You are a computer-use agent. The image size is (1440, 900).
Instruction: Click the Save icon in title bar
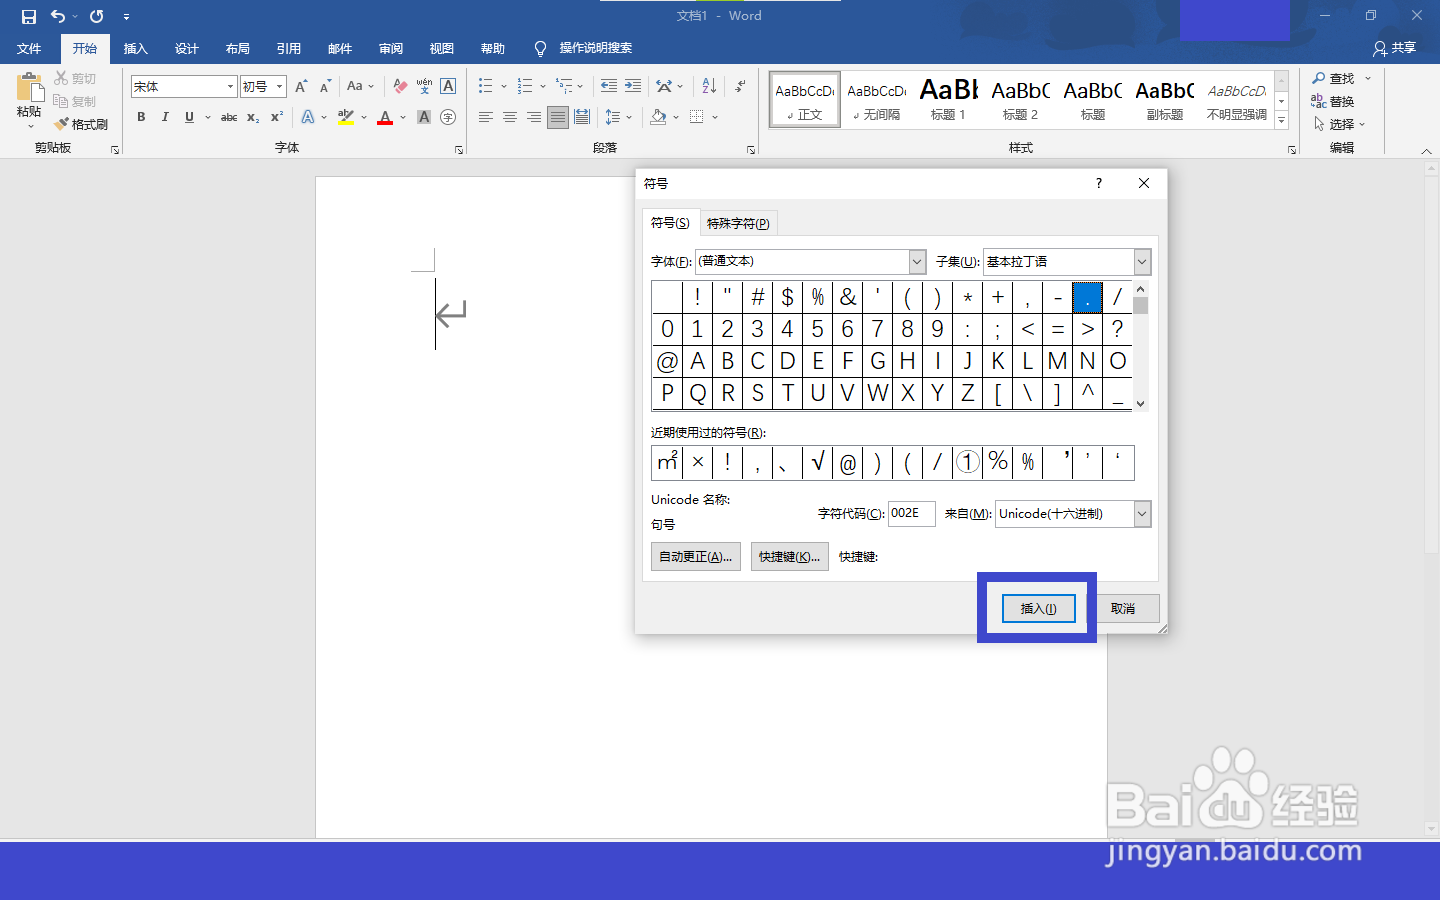[x=28, y=16]
